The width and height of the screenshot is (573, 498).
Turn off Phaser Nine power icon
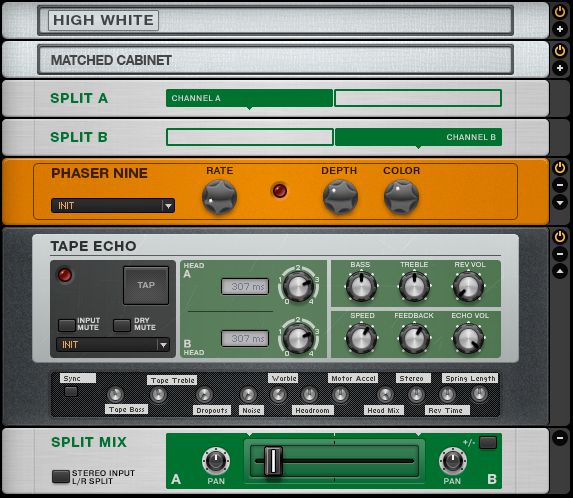[559, 168]
